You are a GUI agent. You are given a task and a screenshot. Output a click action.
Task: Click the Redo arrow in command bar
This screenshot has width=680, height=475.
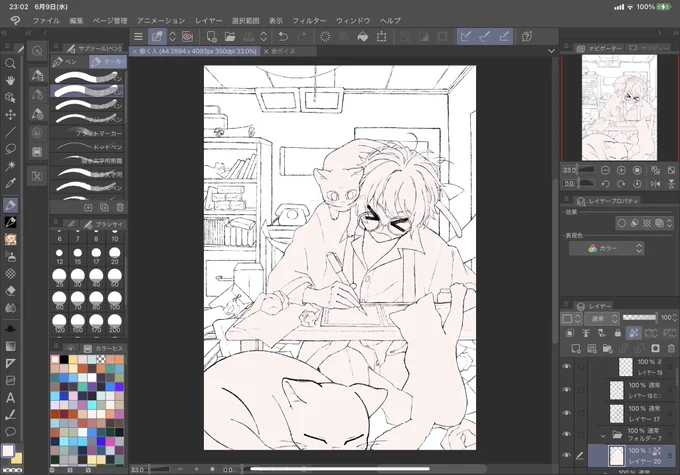coord(302,36)
